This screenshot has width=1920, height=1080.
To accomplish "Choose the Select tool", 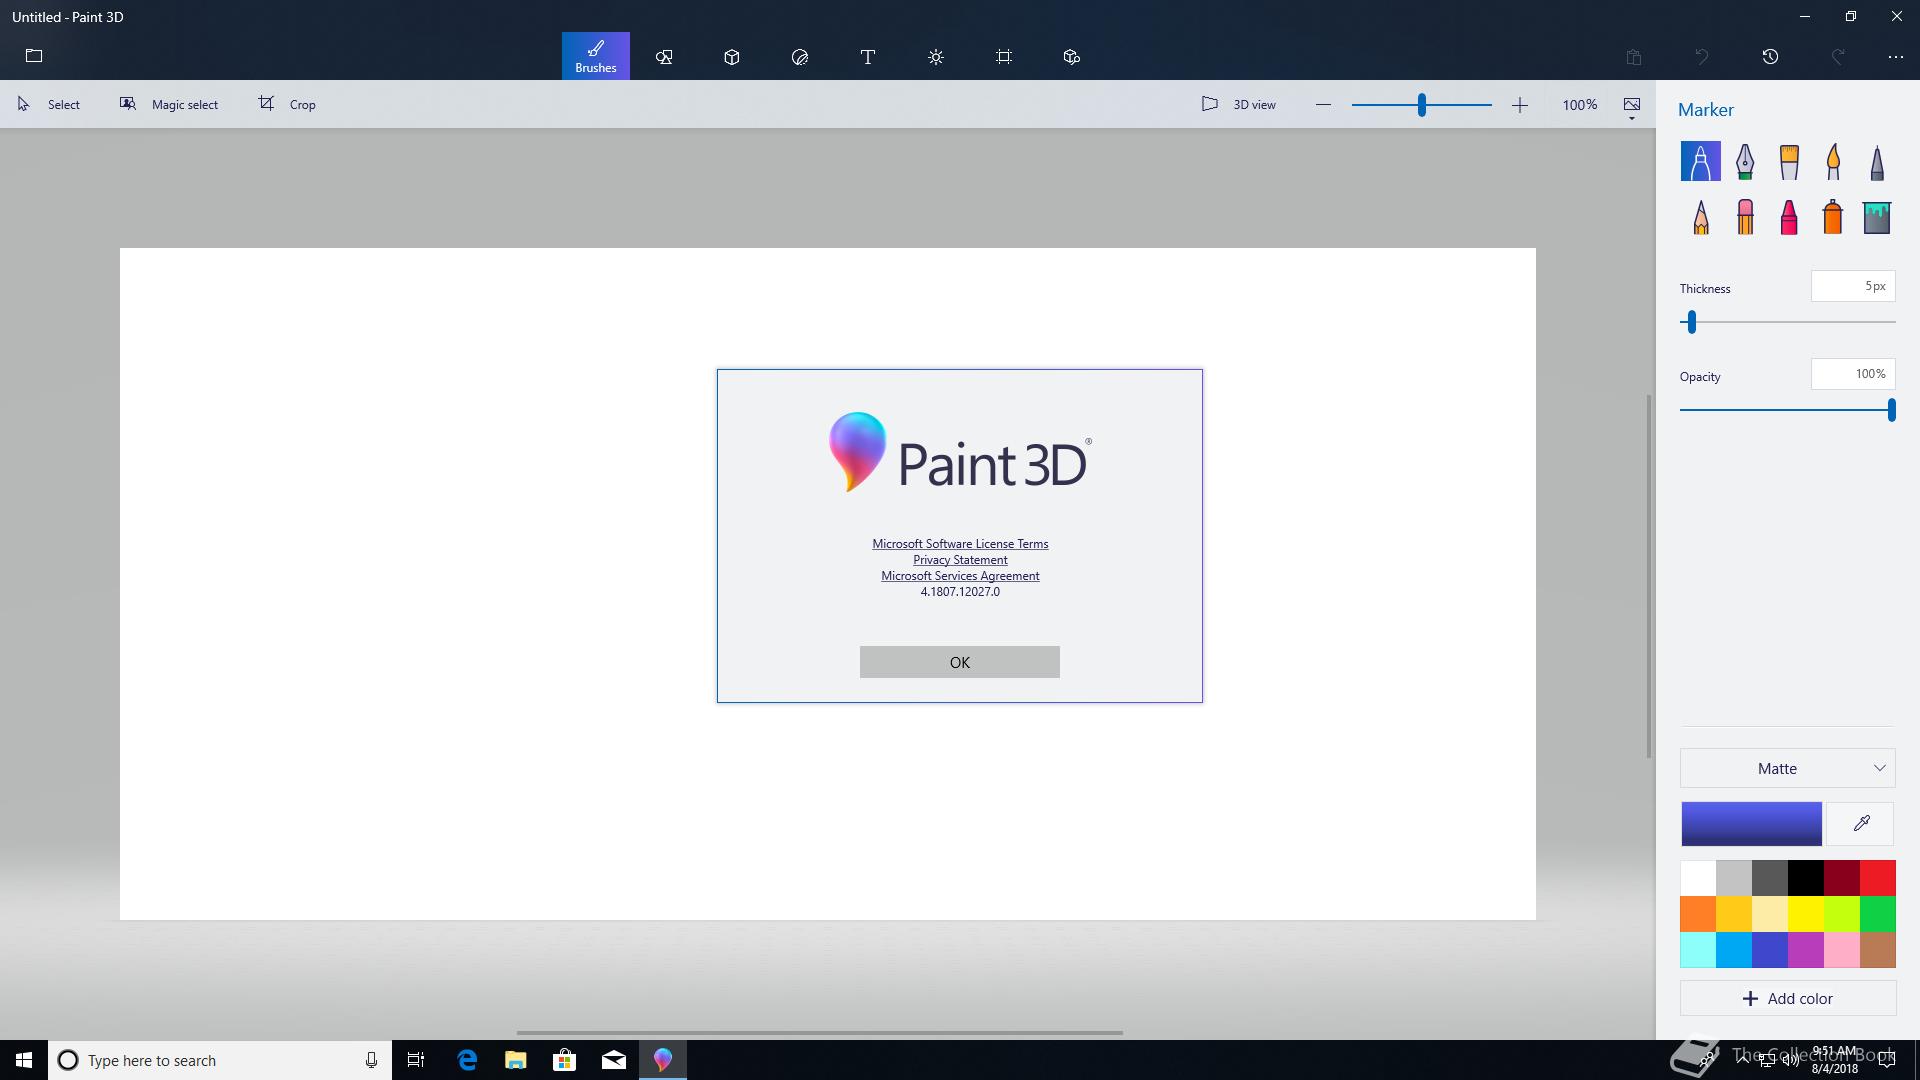I will pos(48,104).
